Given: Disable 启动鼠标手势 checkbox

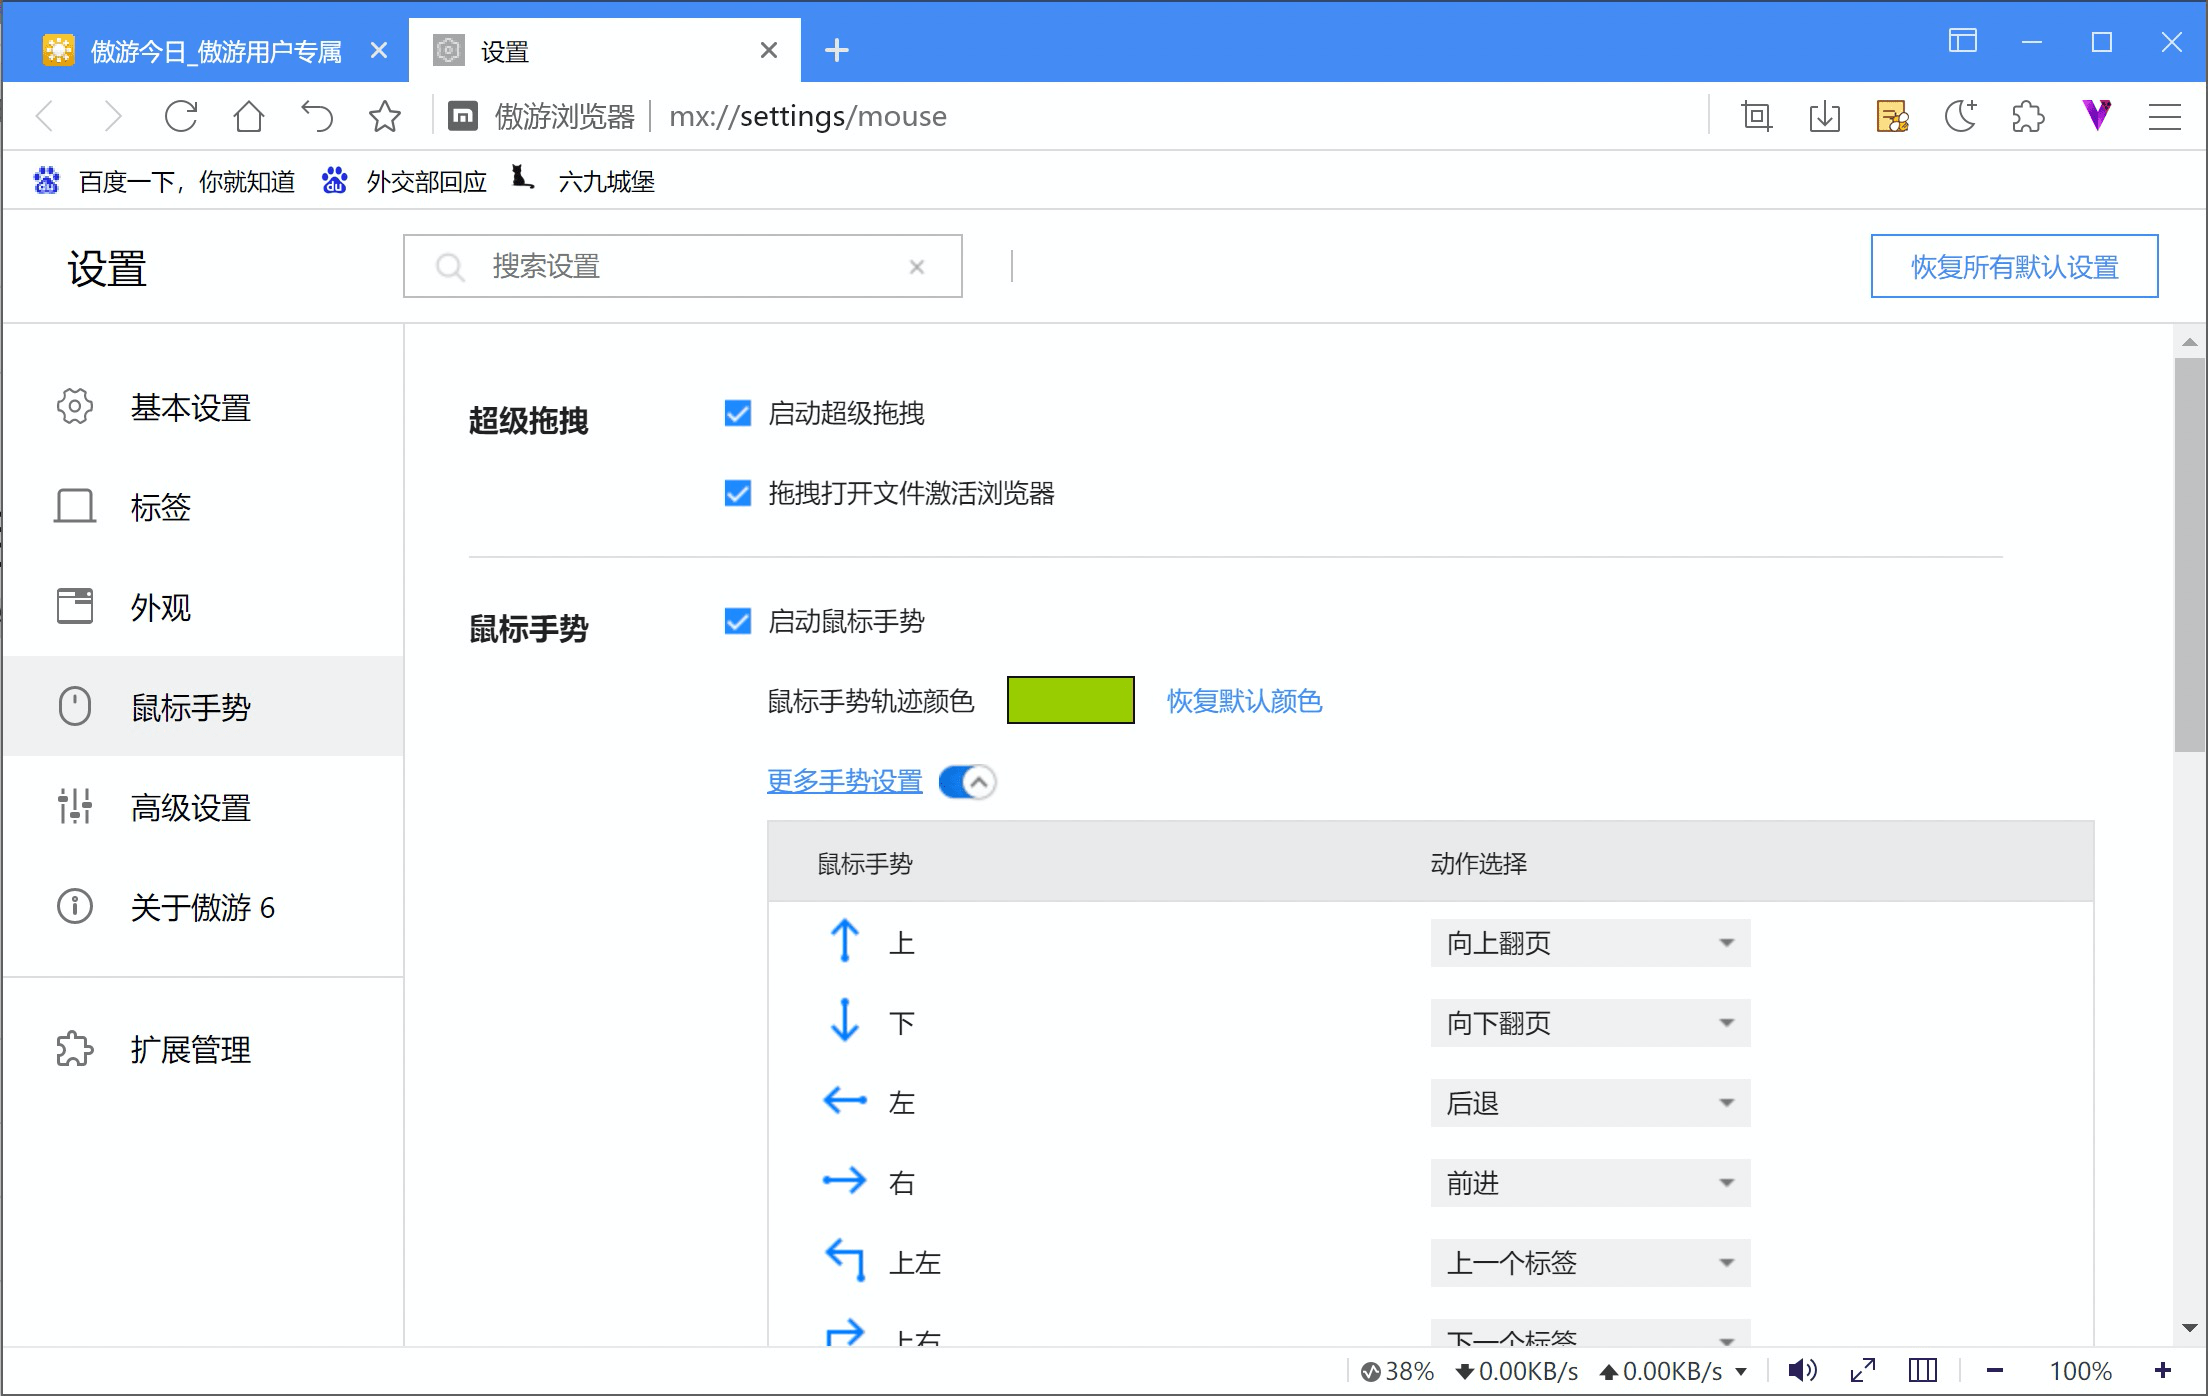Looking at the screenshot, I should (738, 621).
